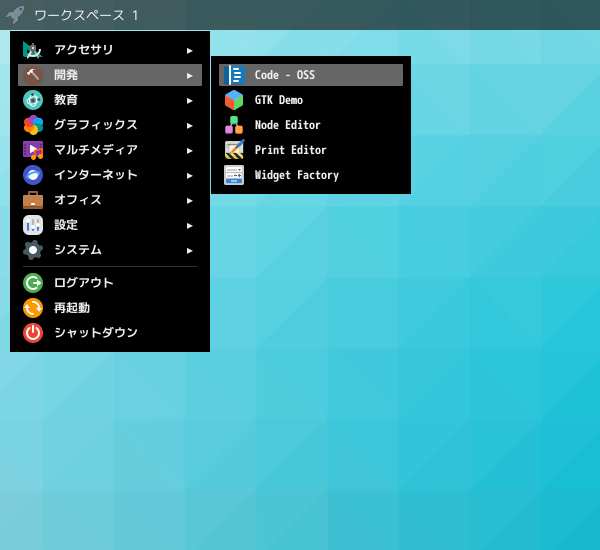Expand the アクセサリ submenu arrow
The image size is (600, 550).
tap(190, 50)
